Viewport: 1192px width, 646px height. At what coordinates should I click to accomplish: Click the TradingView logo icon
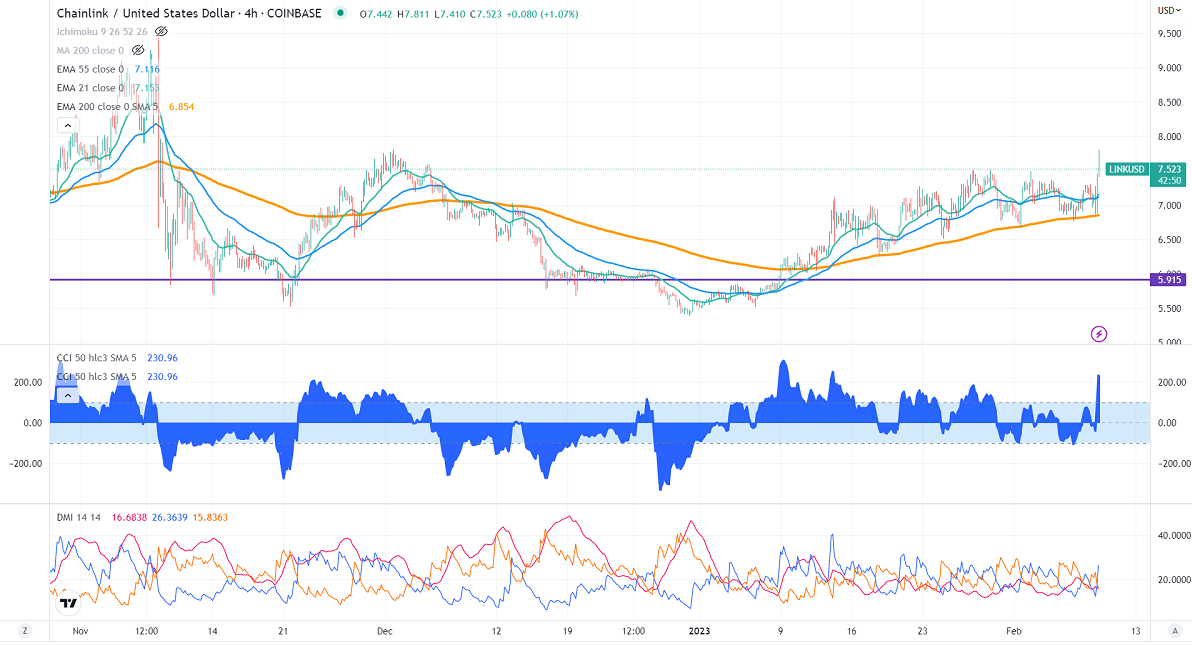tap(68, 601)
